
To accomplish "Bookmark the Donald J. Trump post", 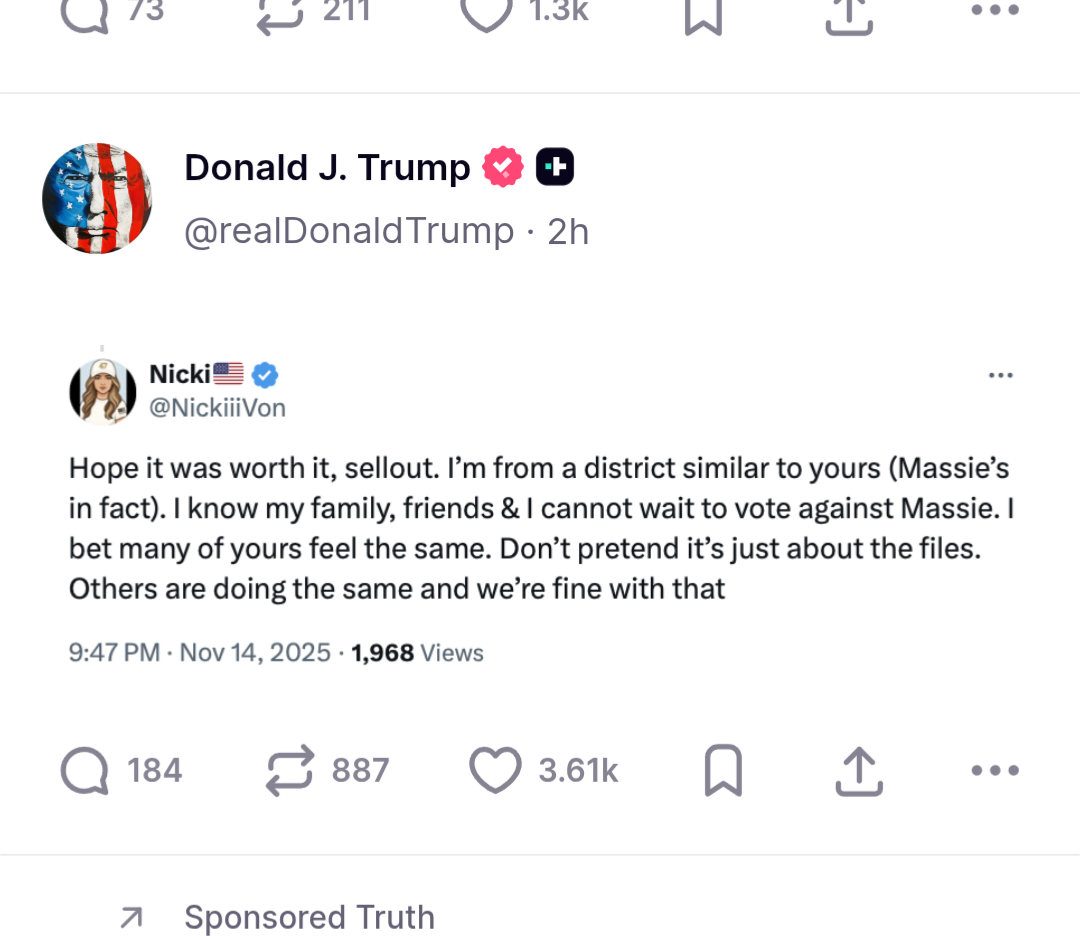I will coord(723,771).
